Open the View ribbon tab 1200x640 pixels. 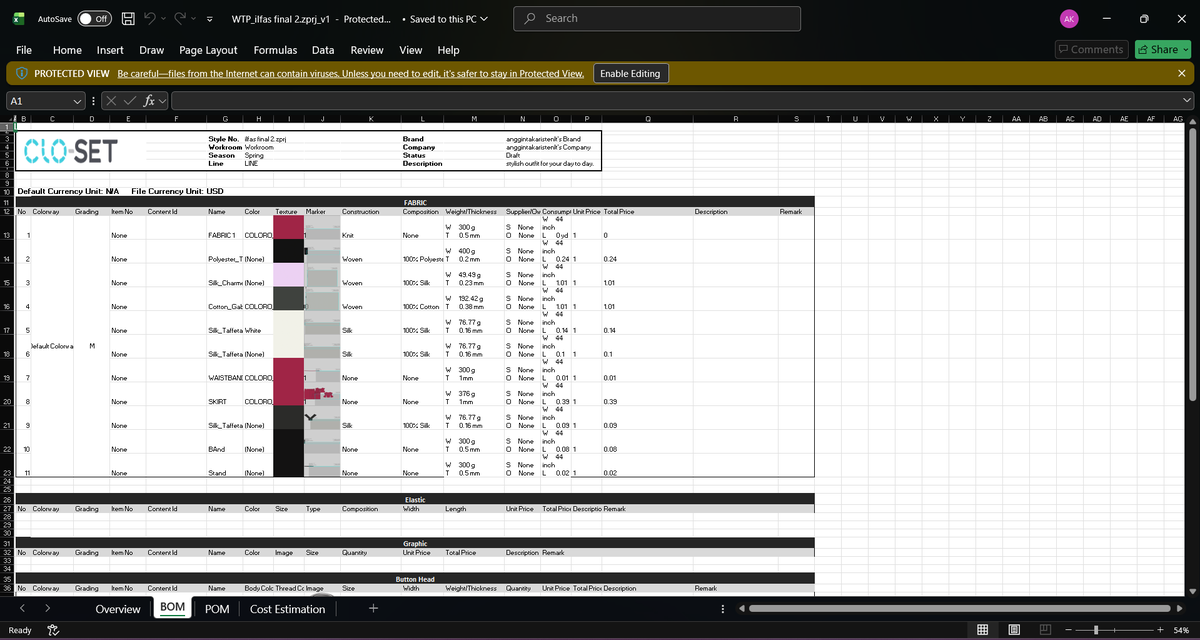(411, 50)
